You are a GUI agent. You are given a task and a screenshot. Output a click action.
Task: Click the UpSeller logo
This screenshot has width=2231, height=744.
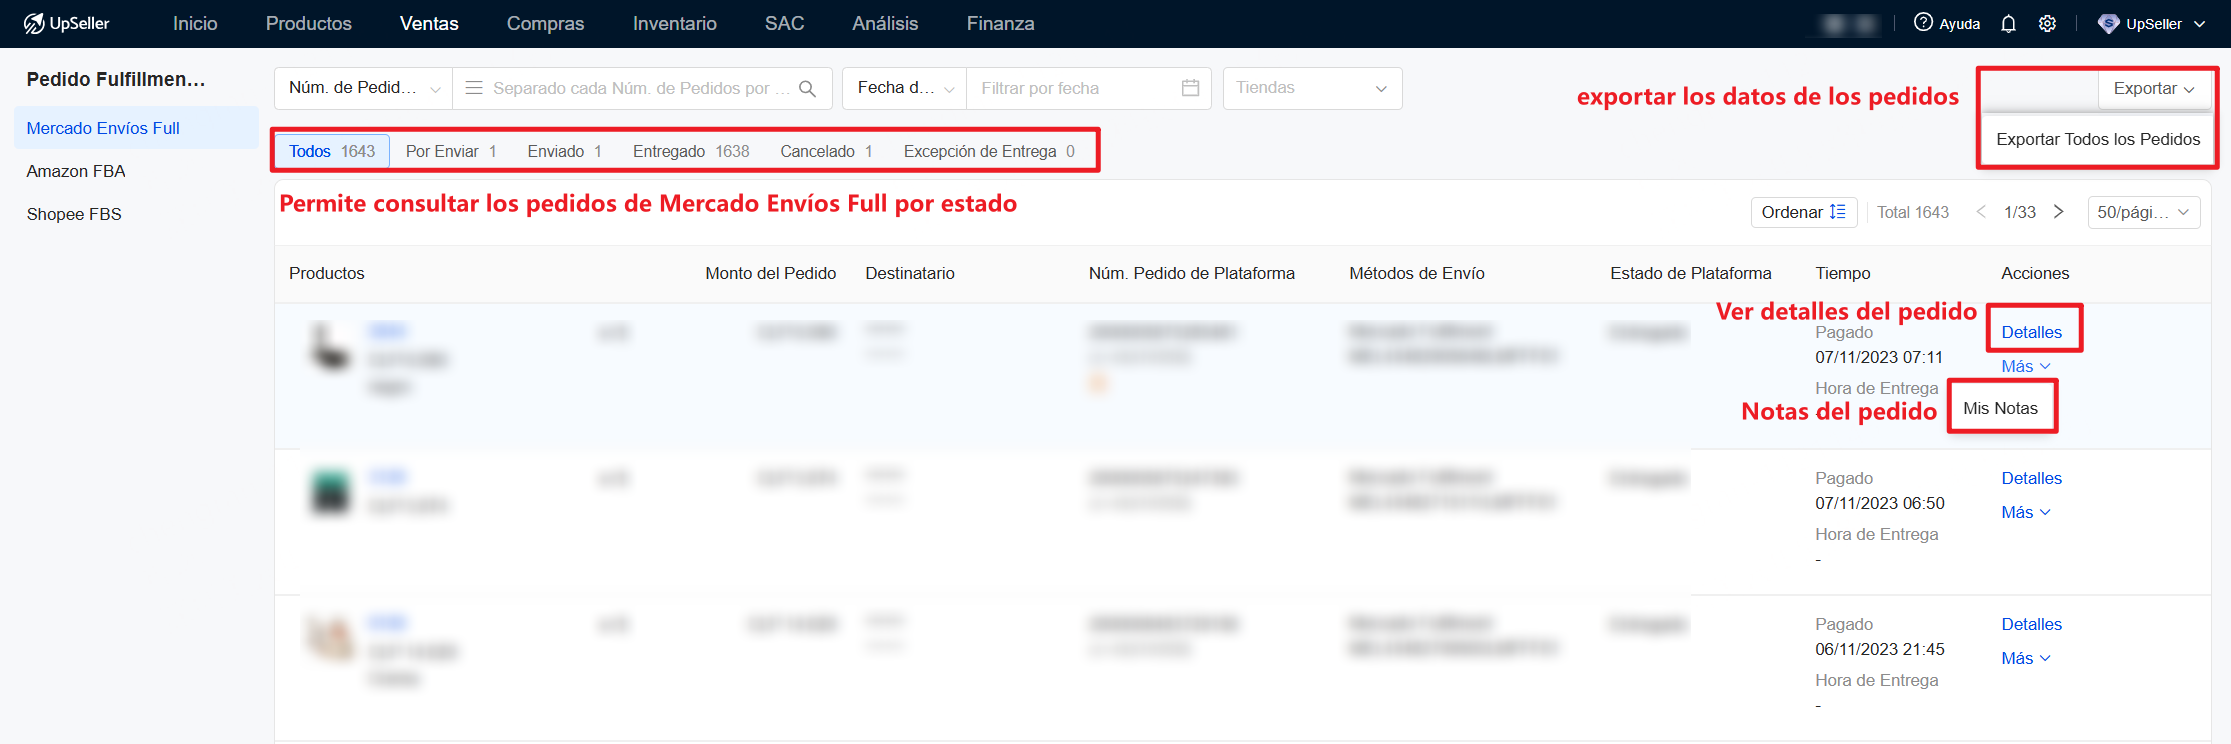[x=66, y=23]
